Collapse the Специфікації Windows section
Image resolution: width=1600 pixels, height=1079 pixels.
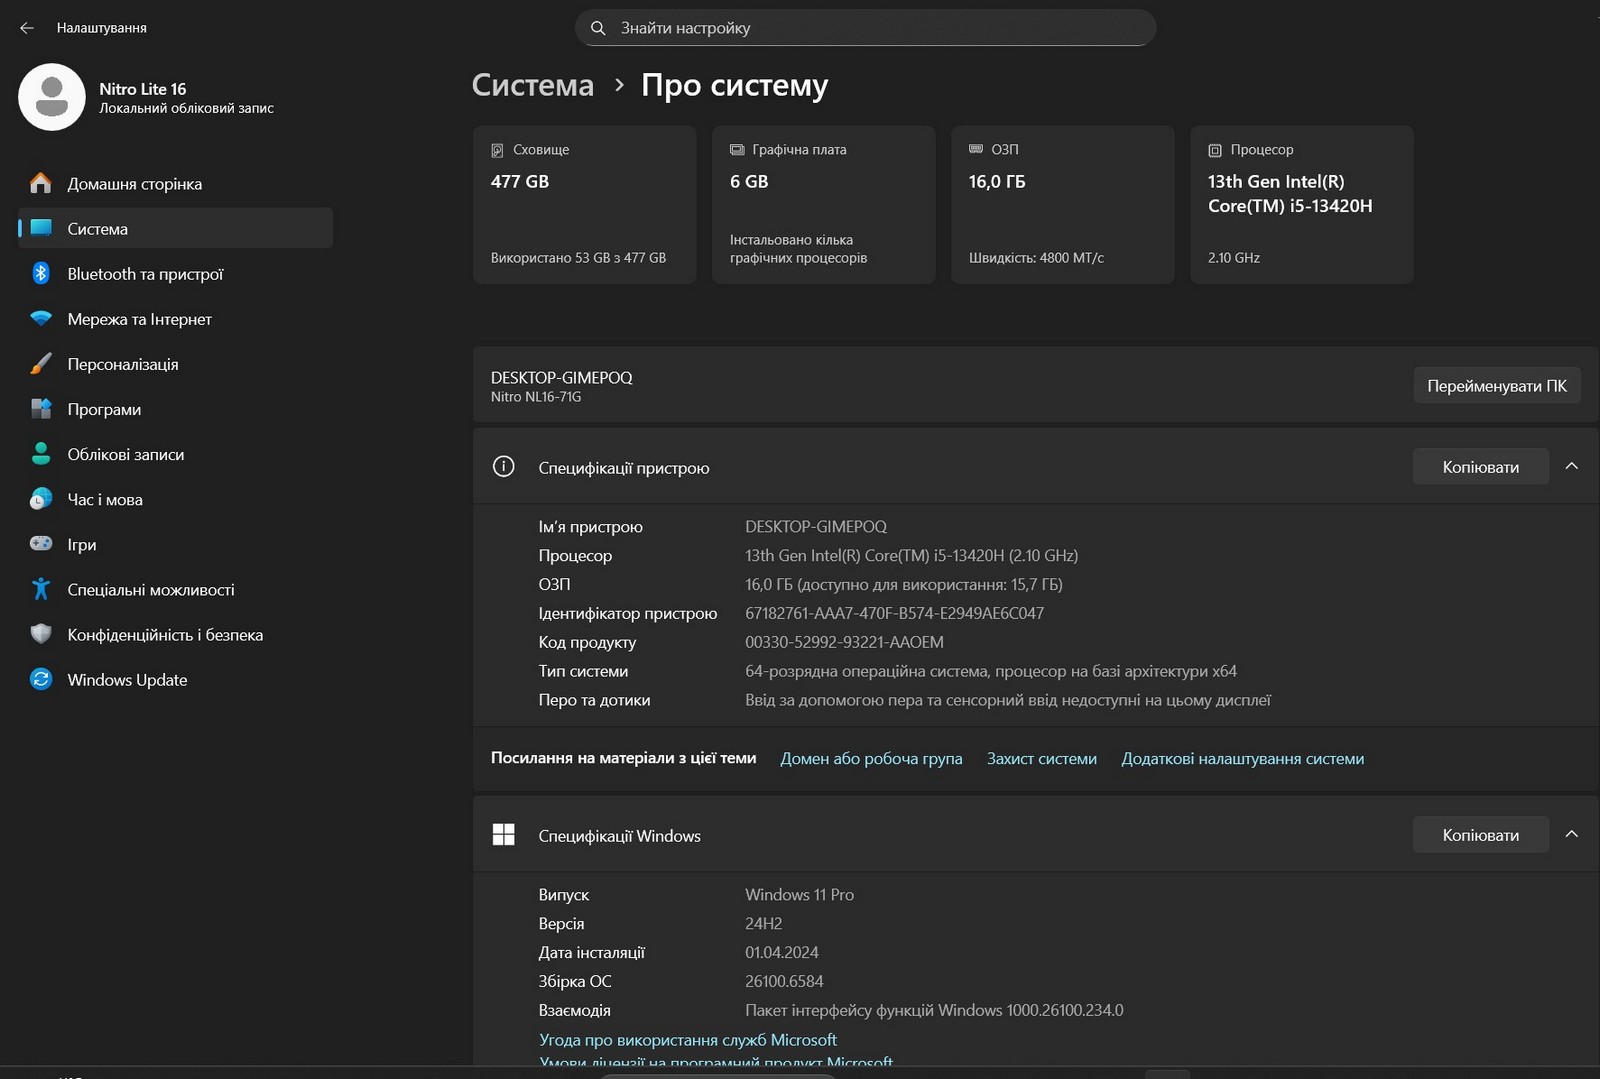(x=1571, y=835)
